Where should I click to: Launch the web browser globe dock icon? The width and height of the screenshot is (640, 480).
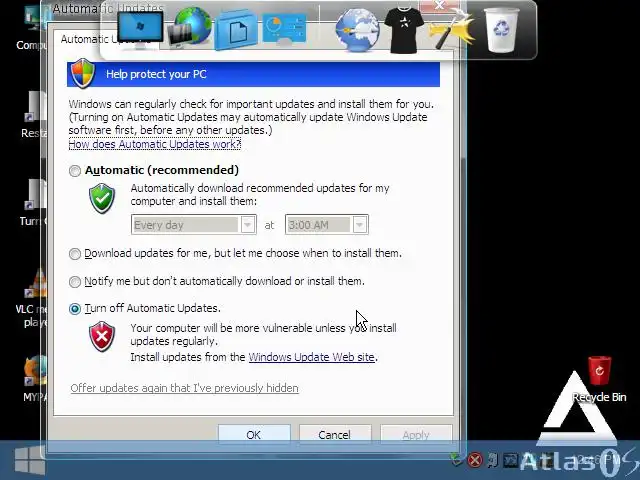point(358,30)
